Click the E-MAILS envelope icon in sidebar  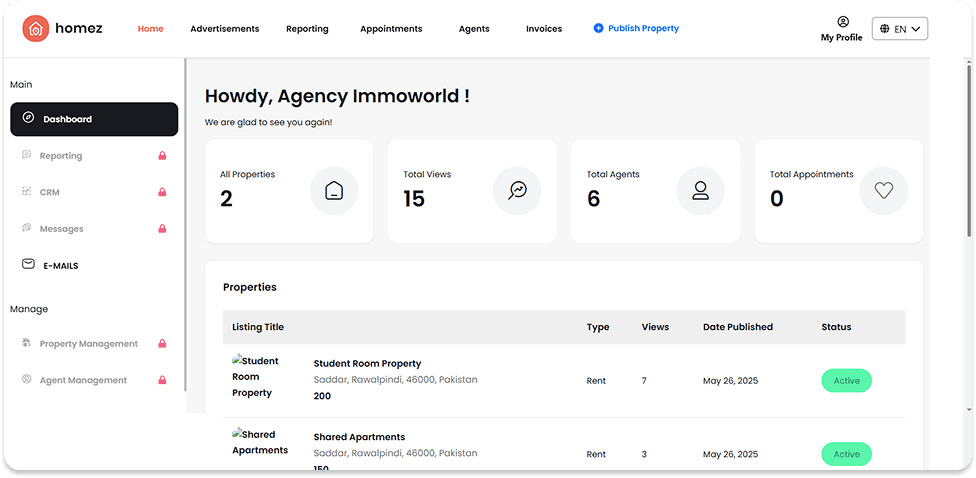pyautogui.click(x=28, y=265)
